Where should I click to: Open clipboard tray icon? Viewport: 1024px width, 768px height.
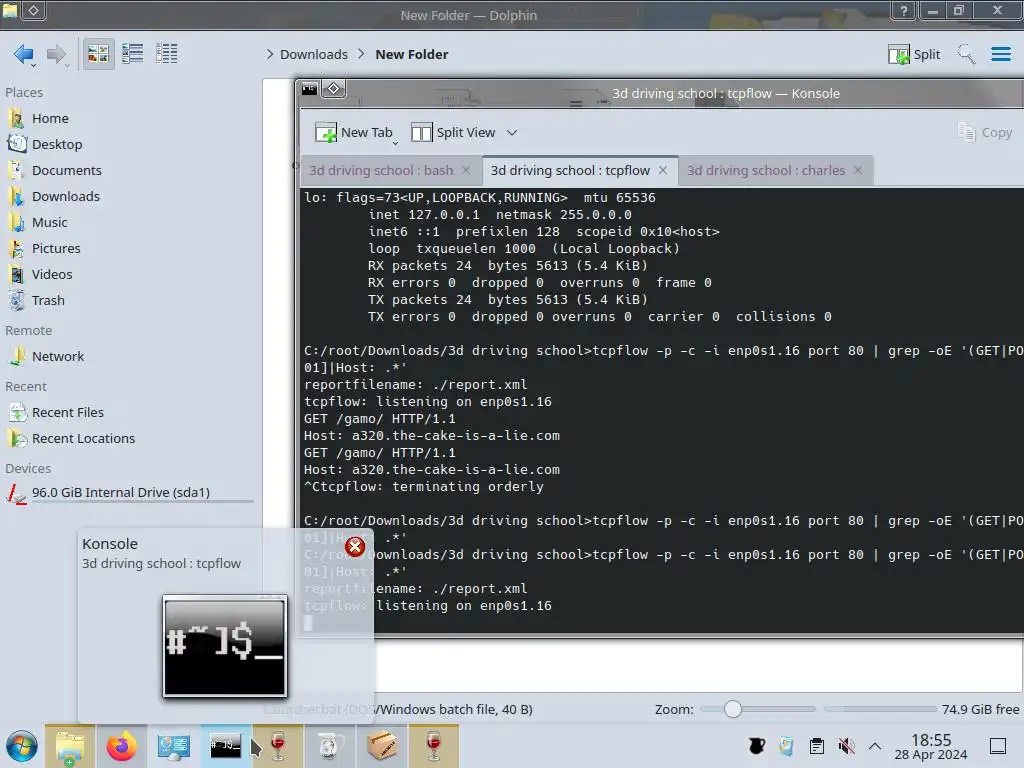click(x=816, y=746)
